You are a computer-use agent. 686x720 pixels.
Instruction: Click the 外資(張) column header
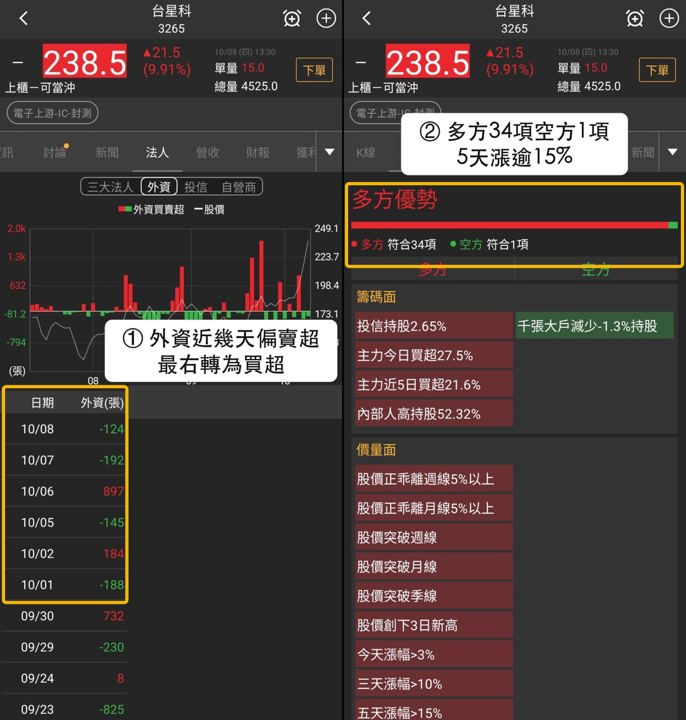[x=101, y=403]
